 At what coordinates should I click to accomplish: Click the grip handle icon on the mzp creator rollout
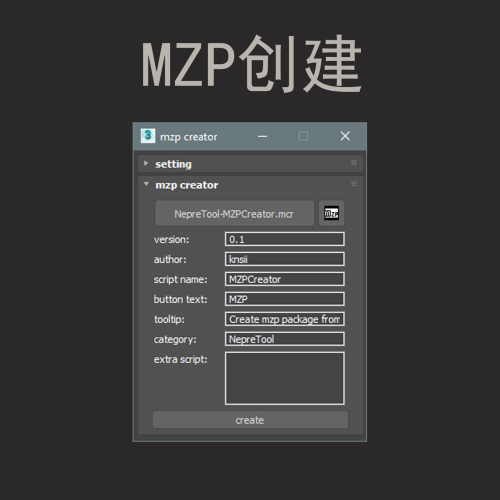pyautogui.click(x=354, y=184)
